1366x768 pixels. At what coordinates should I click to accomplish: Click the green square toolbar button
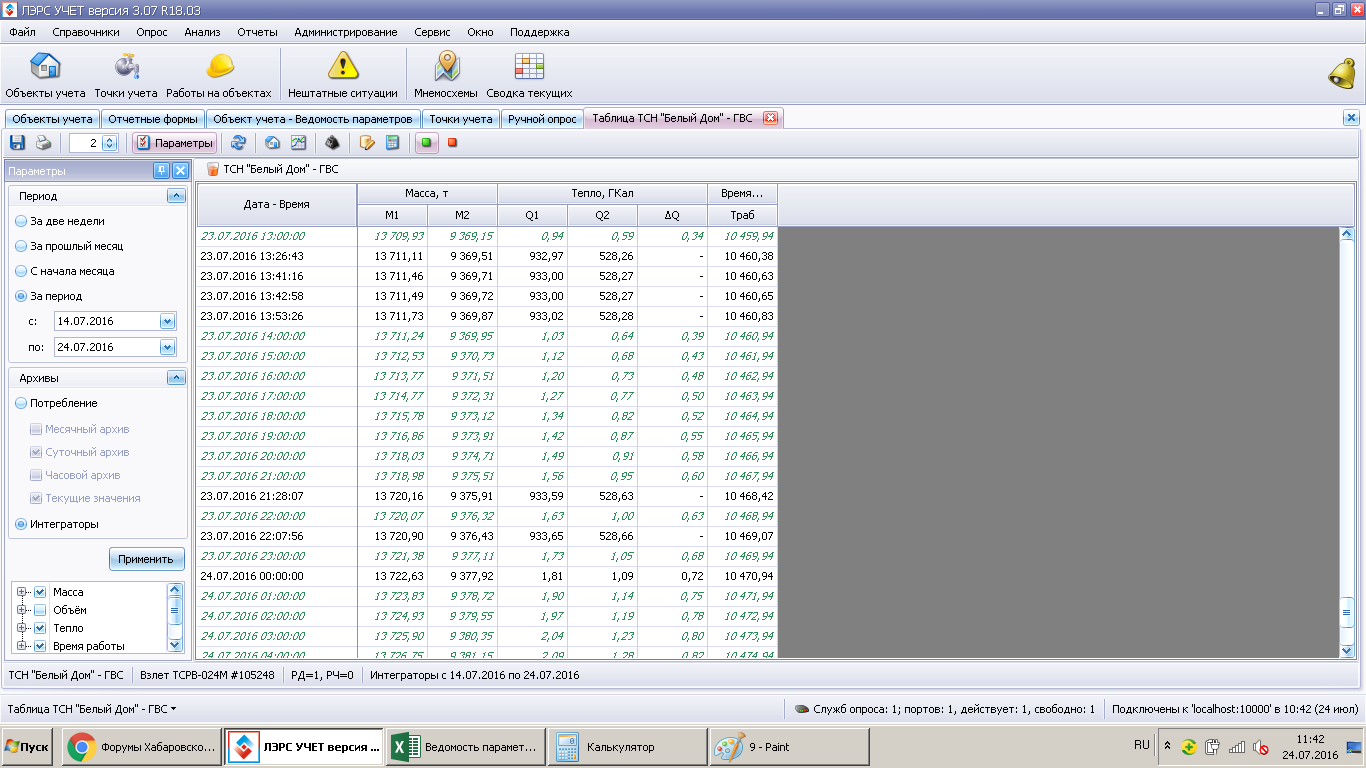(x=427, y=143)
